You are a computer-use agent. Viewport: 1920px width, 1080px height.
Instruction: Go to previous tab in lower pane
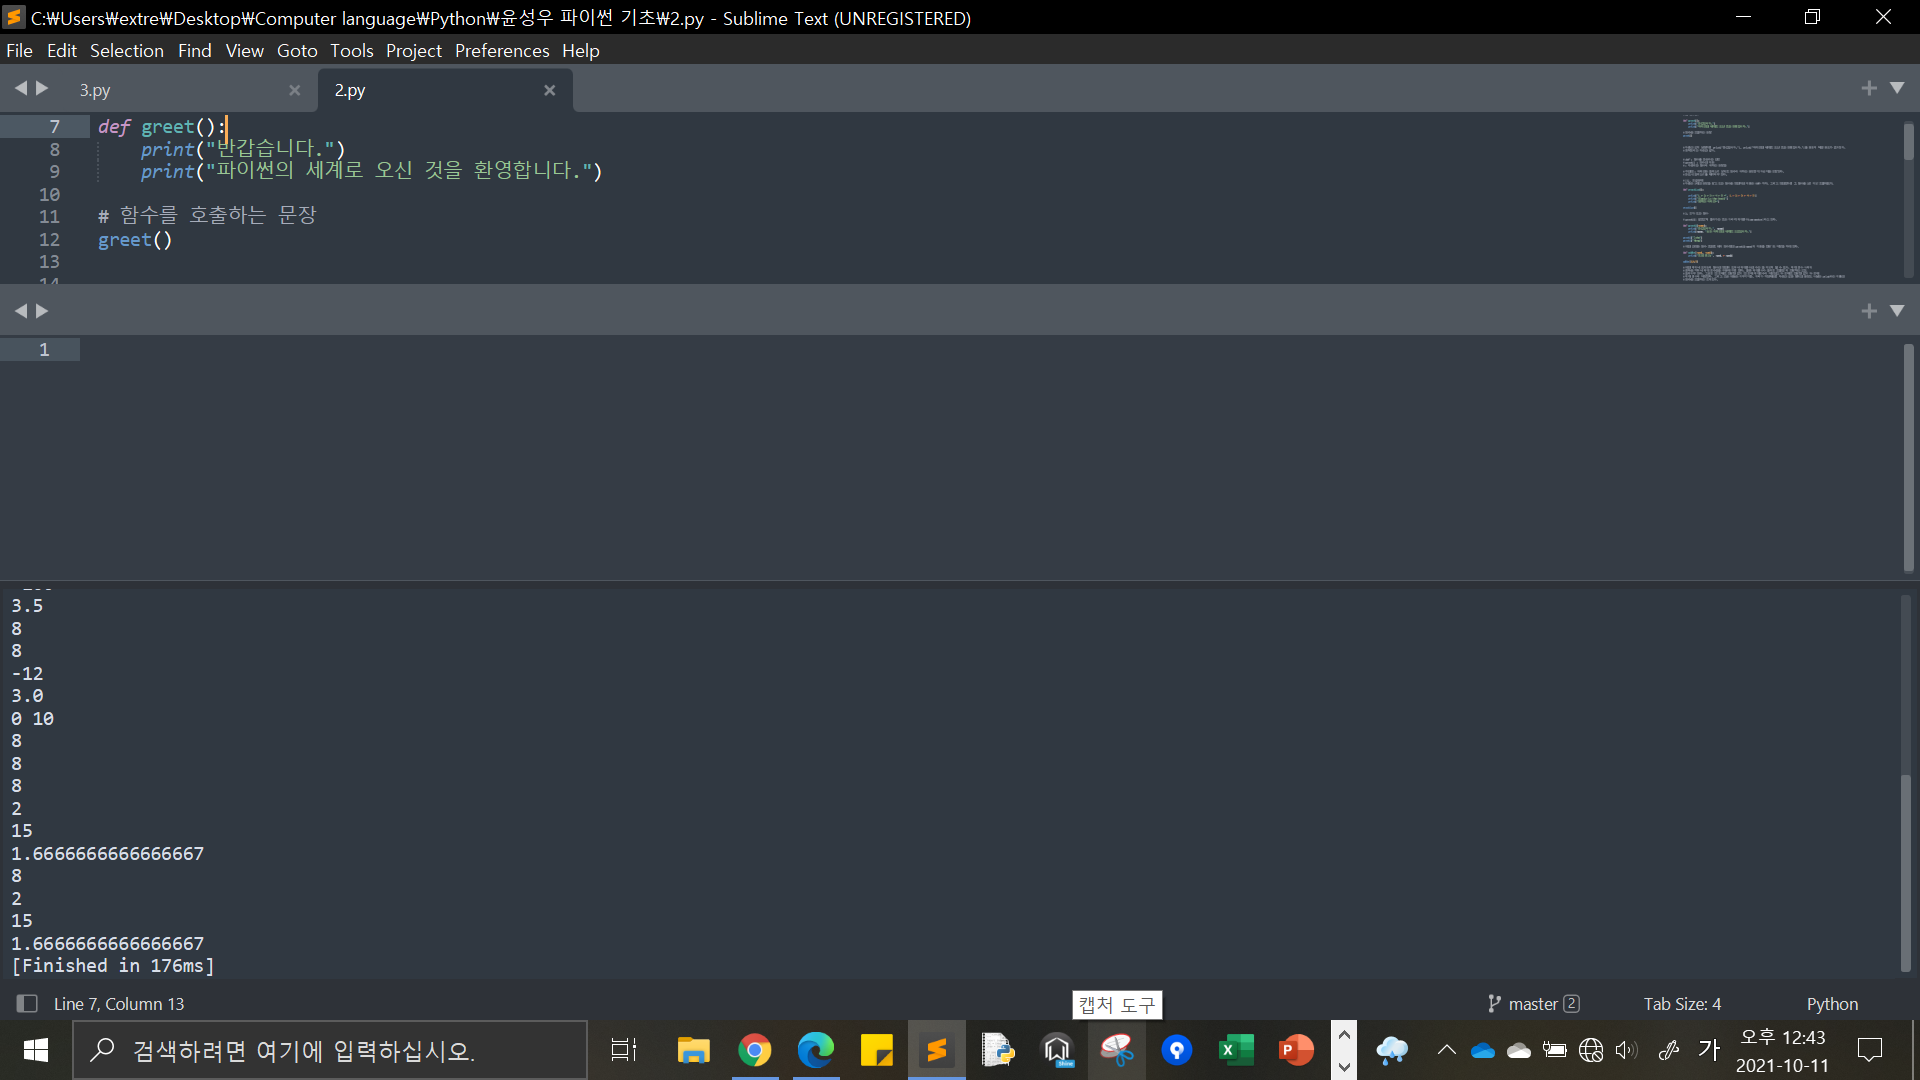coord(20,311)
